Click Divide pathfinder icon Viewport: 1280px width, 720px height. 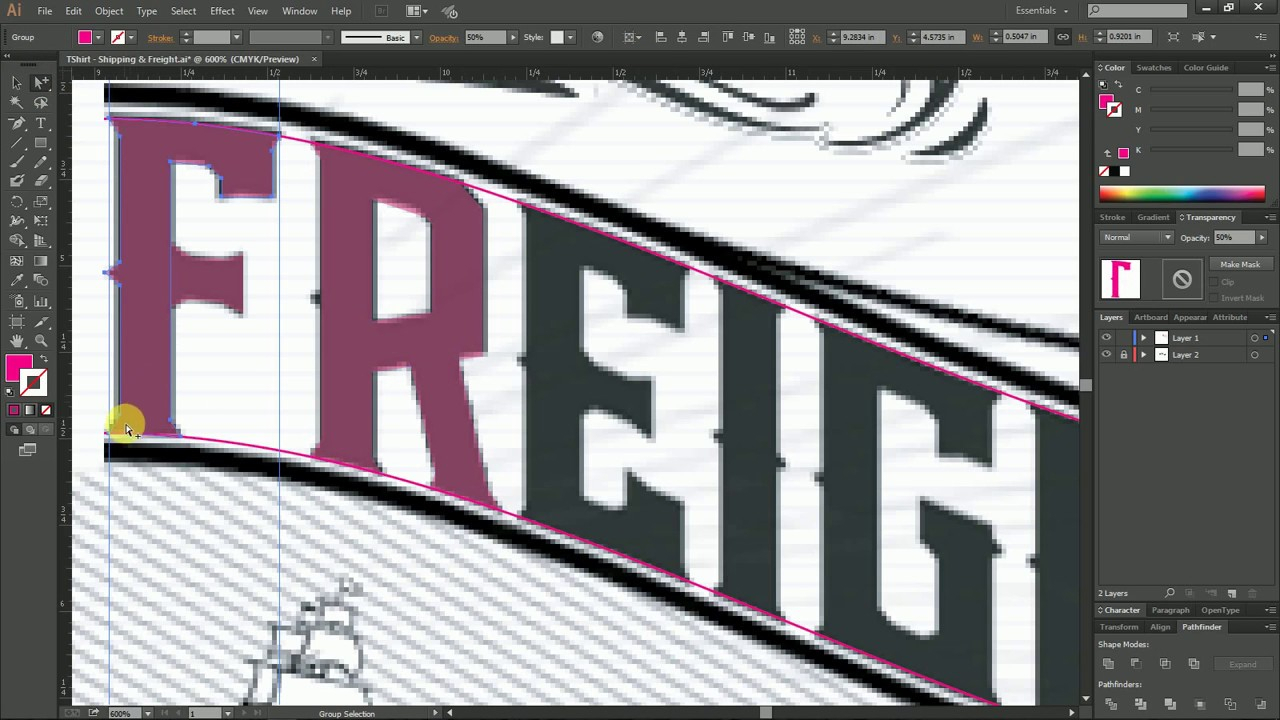tap(1111, 705)
